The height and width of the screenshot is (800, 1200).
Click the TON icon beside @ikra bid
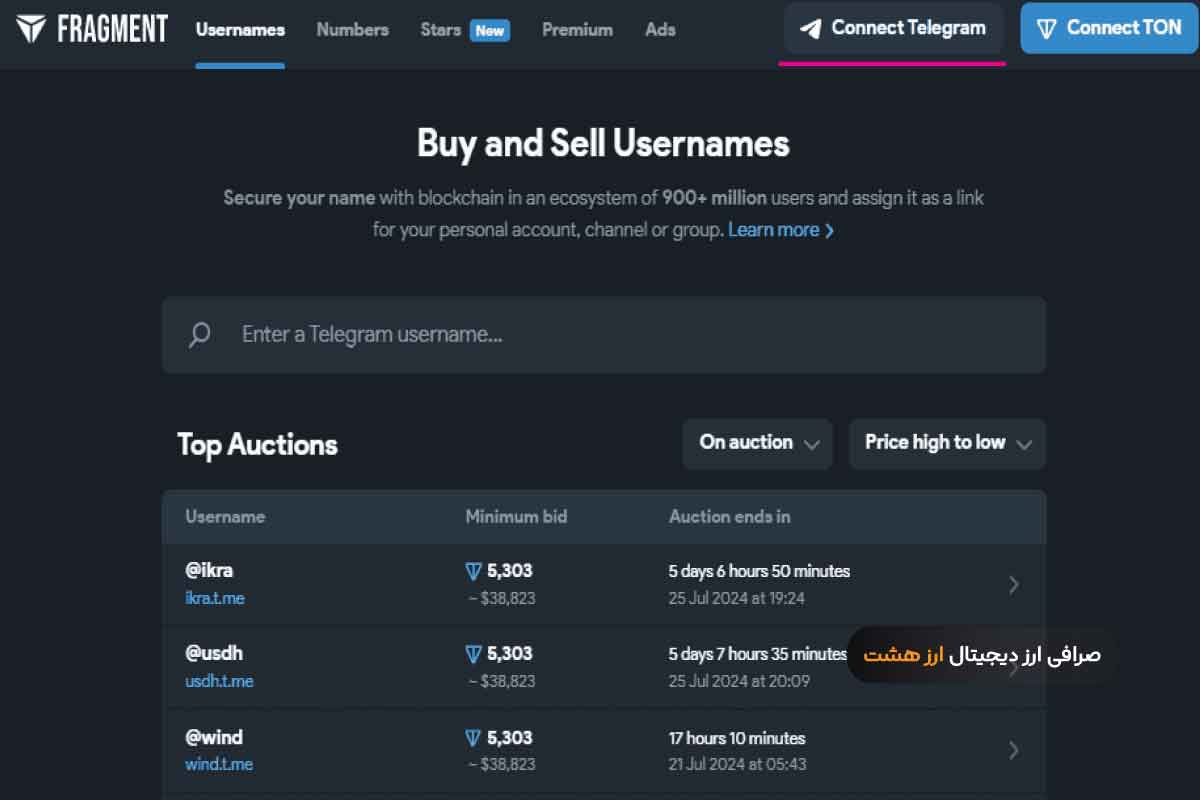tap(474, 571)
